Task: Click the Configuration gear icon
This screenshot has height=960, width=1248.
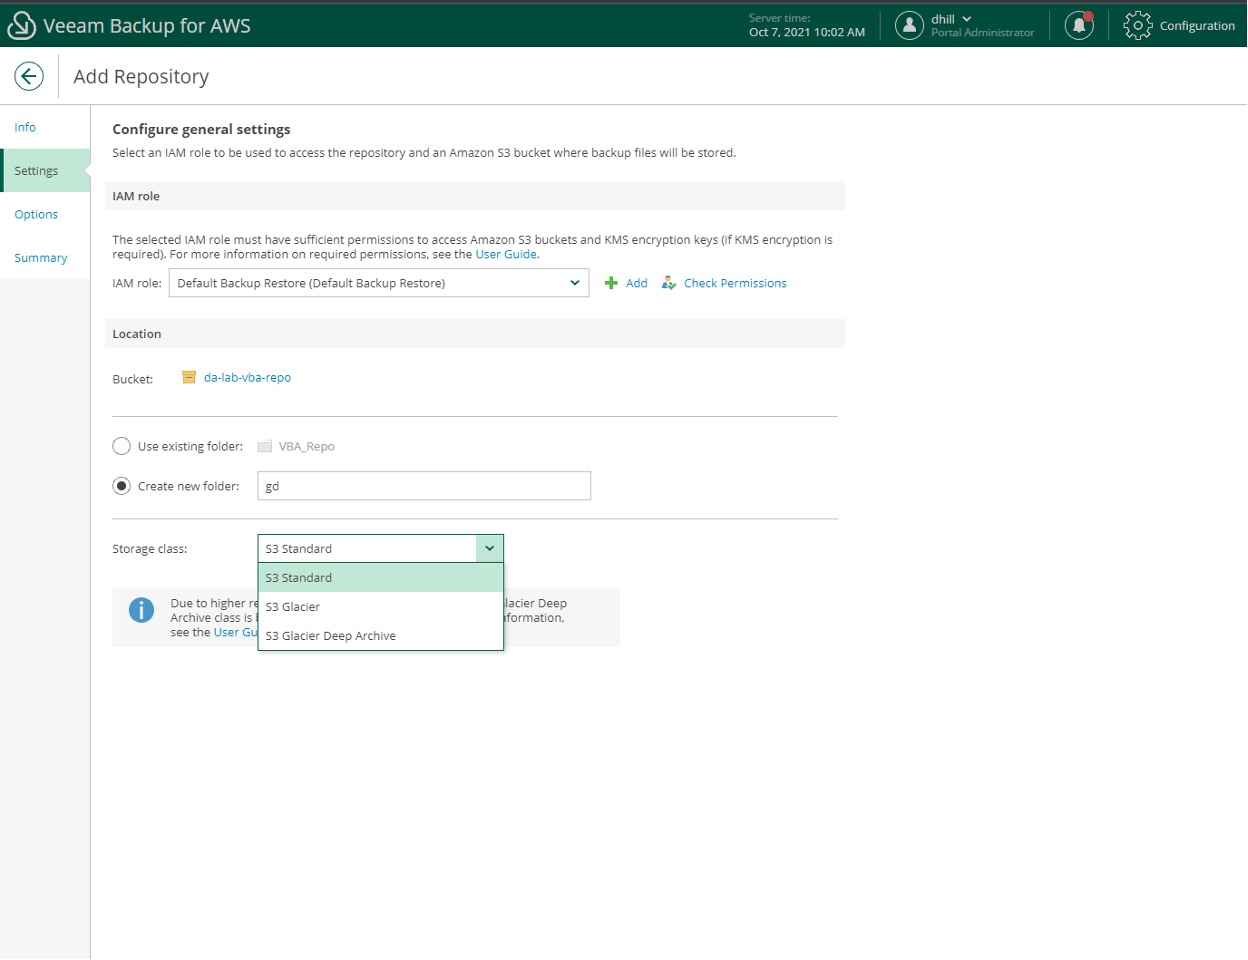Action: pos(1138,26)
